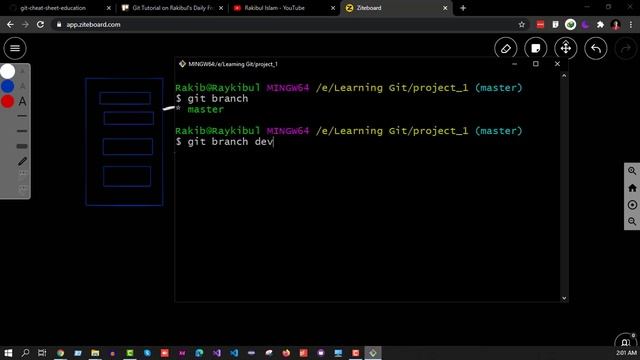Image resolution: width=640 pixels, height=360 pixels.
Task: Close the YouTube tab
Action: click(333, 8)
